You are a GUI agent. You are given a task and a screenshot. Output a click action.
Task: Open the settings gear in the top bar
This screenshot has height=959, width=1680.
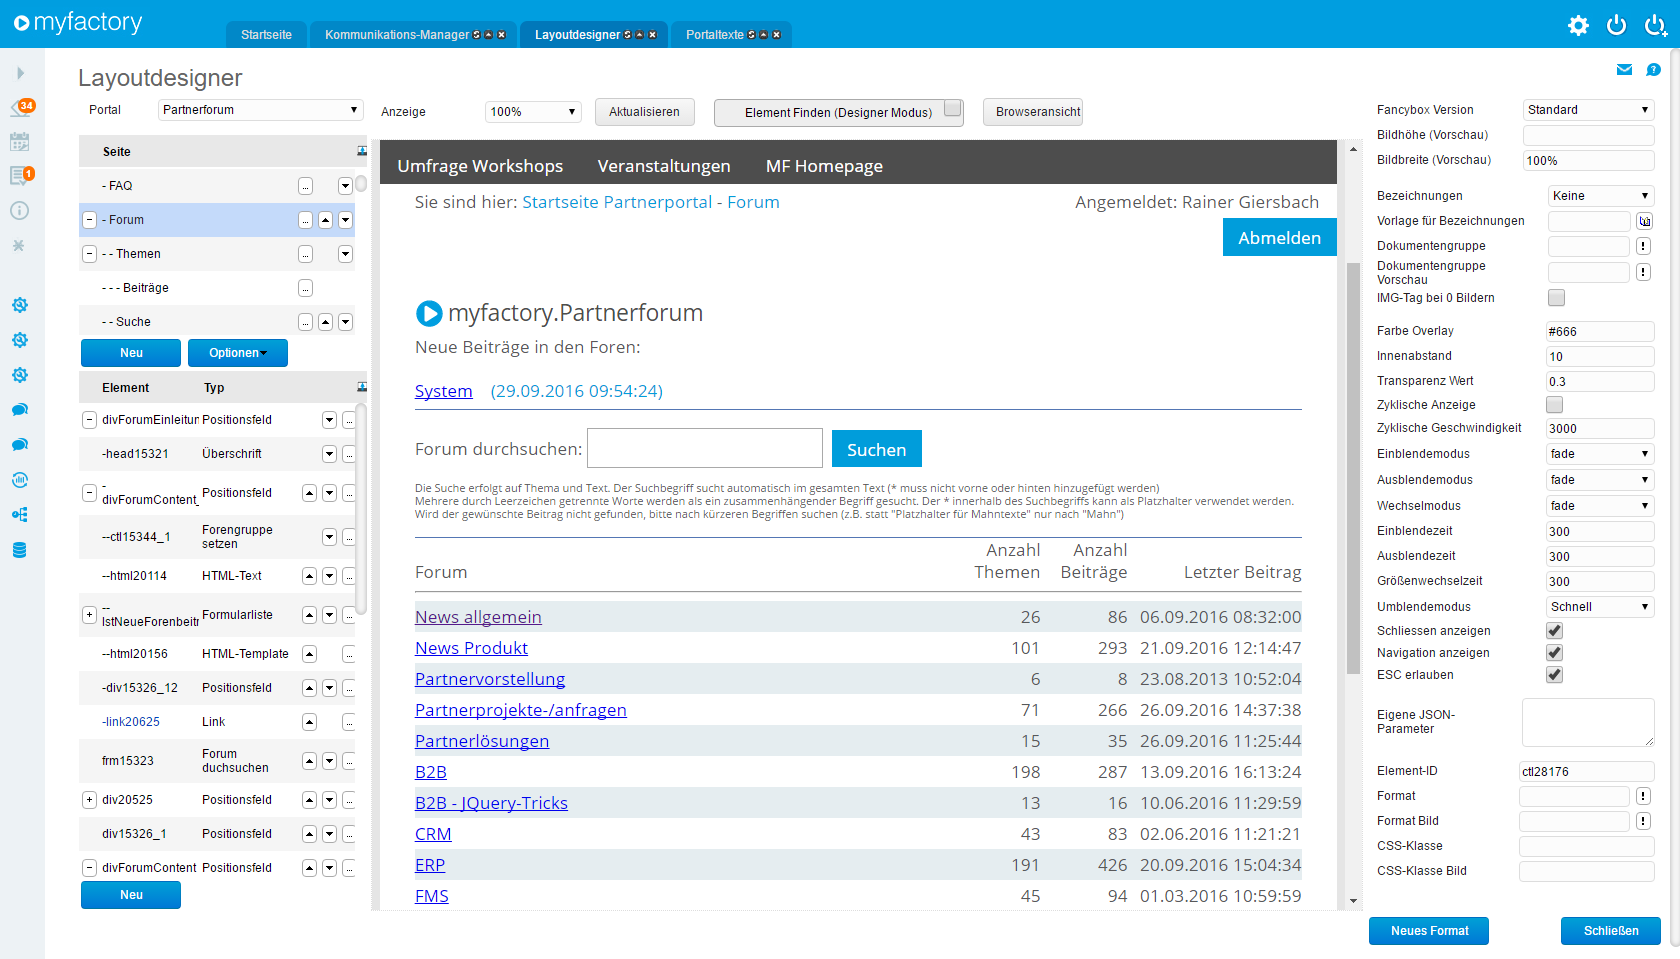point(1578,26)
